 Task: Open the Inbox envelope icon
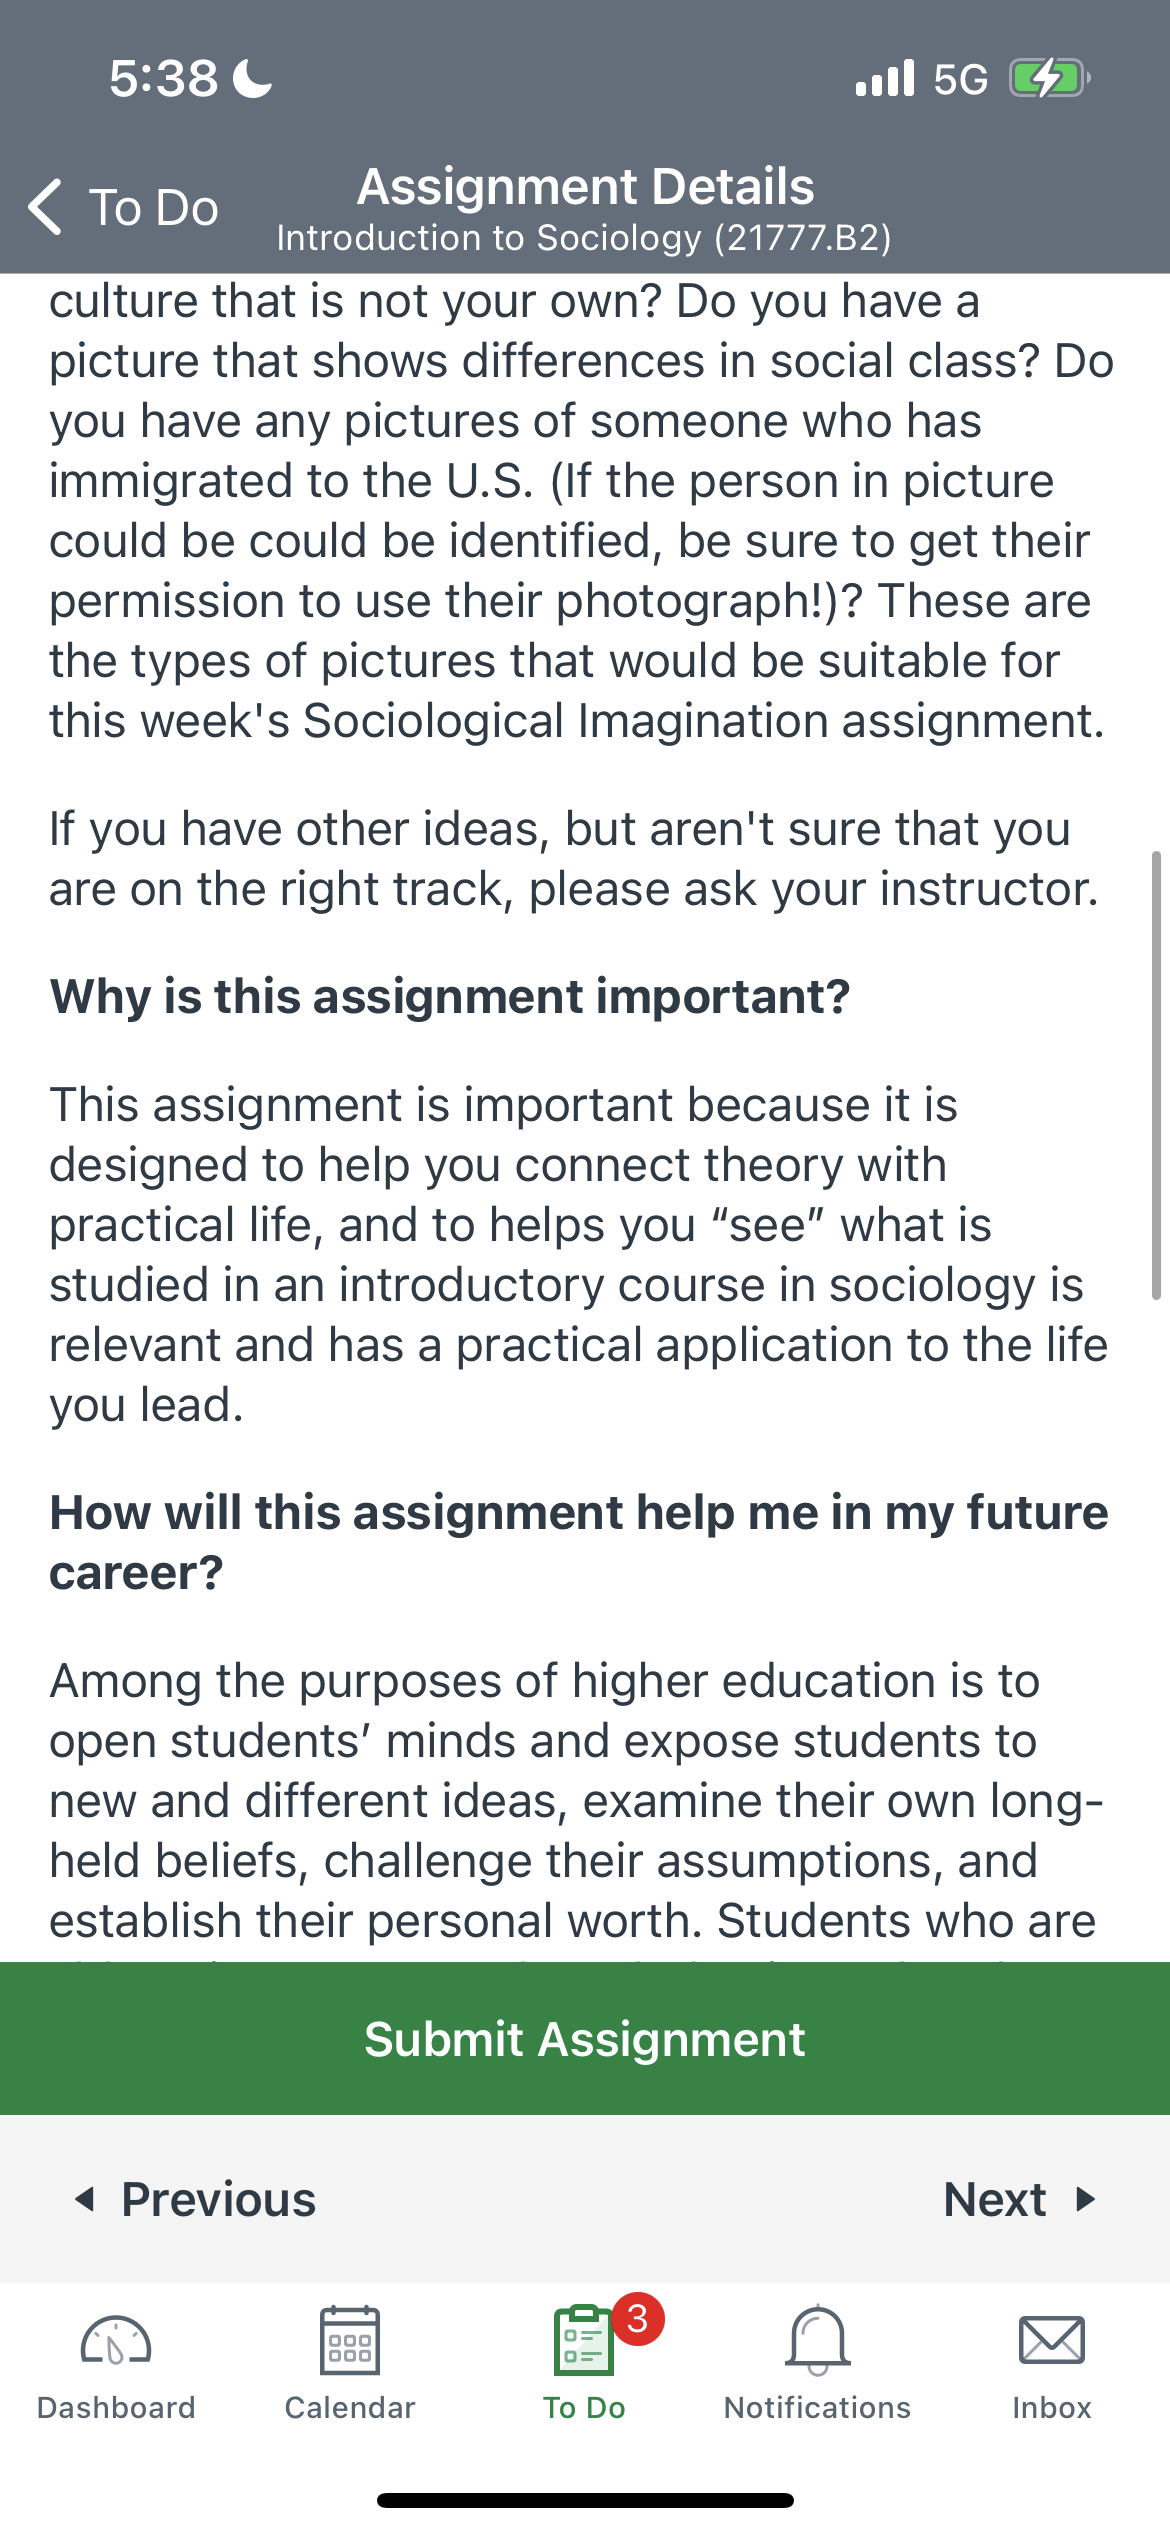click(1052, 2340)
